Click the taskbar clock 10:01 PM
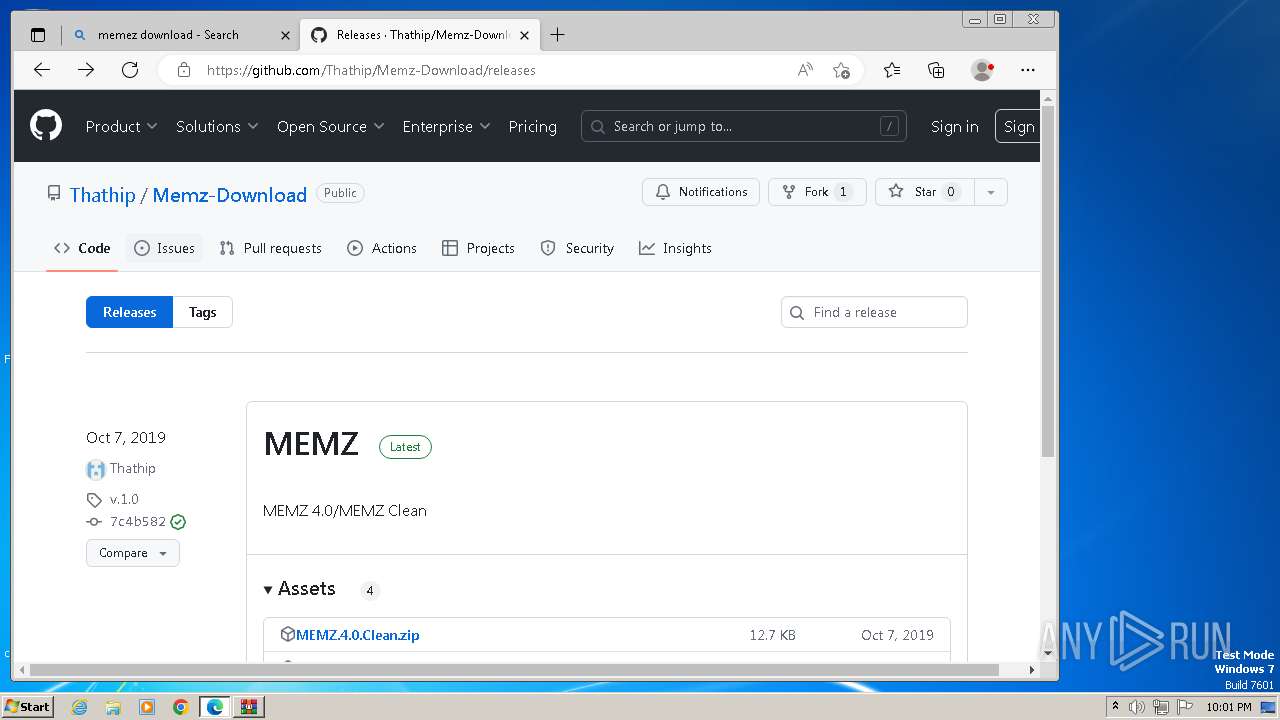 click(1228, 707)
